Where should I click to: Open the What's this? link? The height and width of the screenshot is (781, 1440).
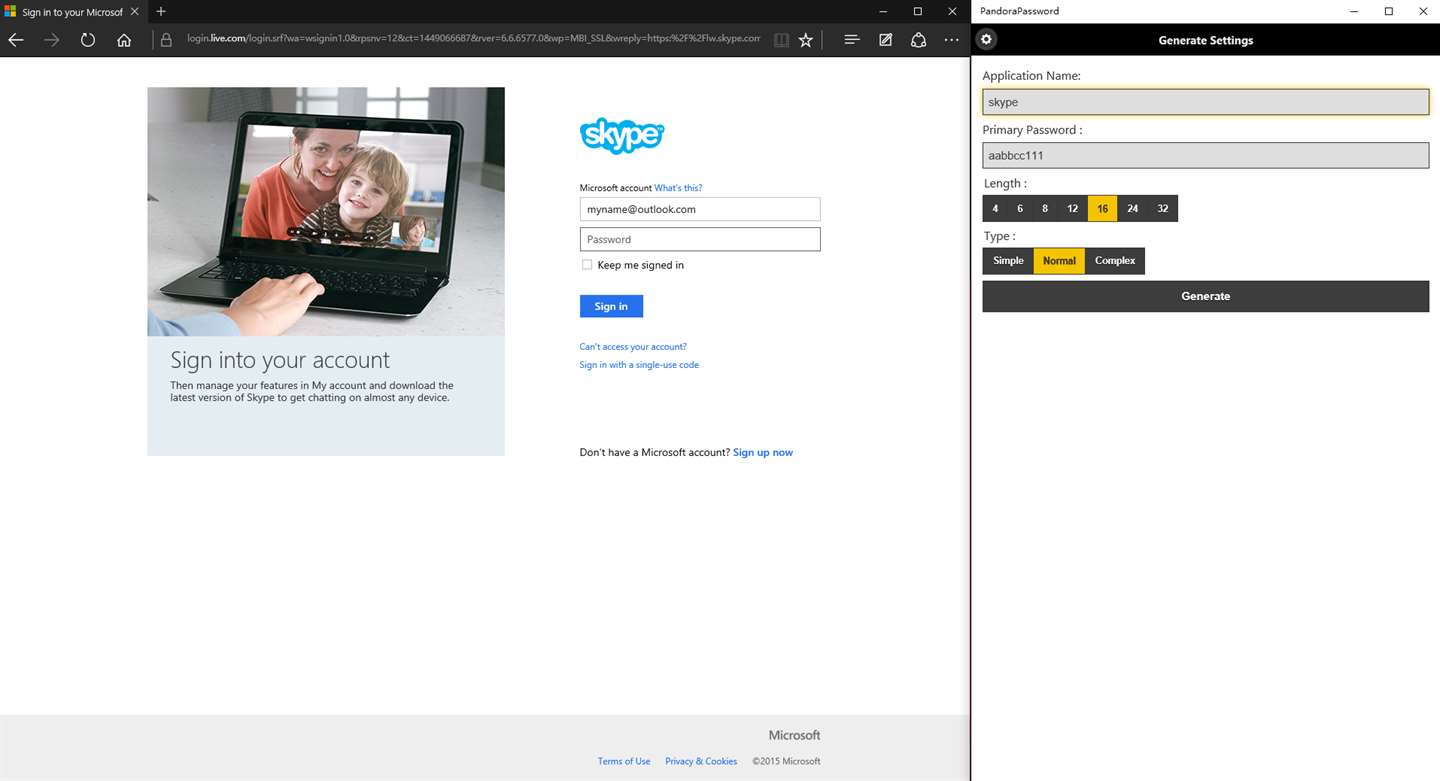point(678,188)
